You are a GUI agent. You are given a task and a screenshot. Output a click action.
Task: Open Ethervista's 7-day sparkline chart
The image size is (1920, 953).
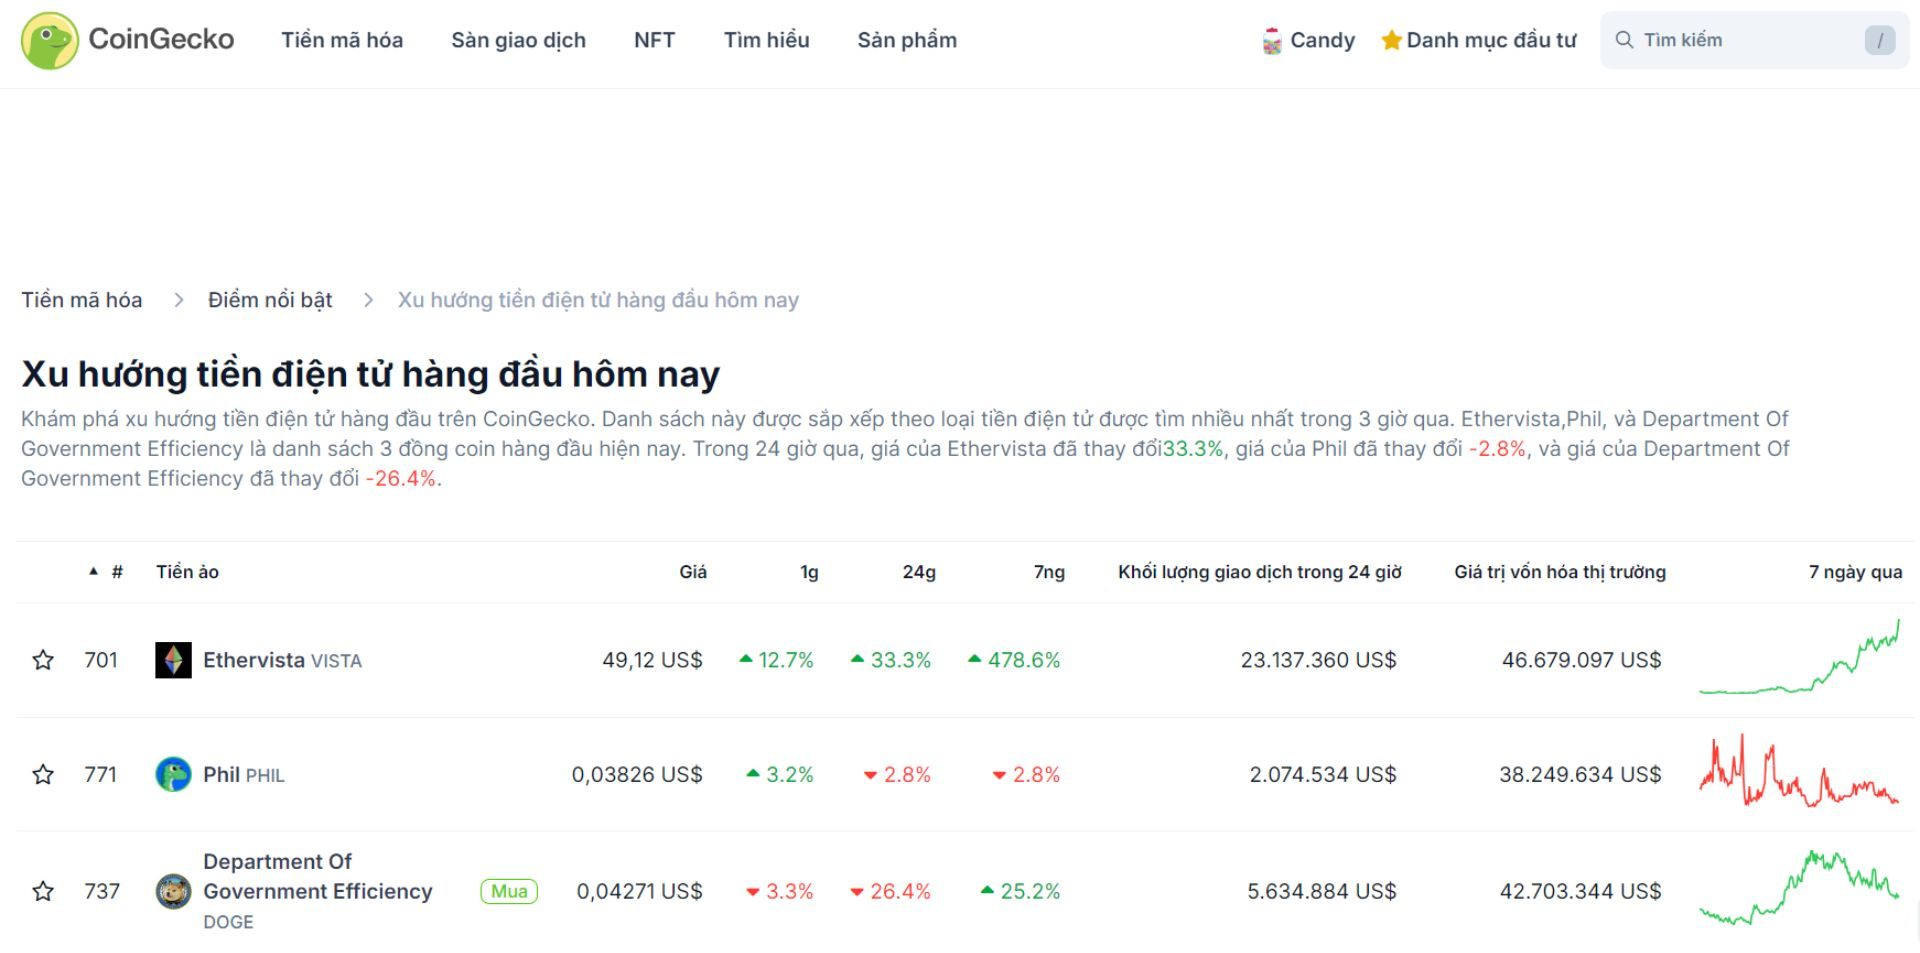(1800, 659)
